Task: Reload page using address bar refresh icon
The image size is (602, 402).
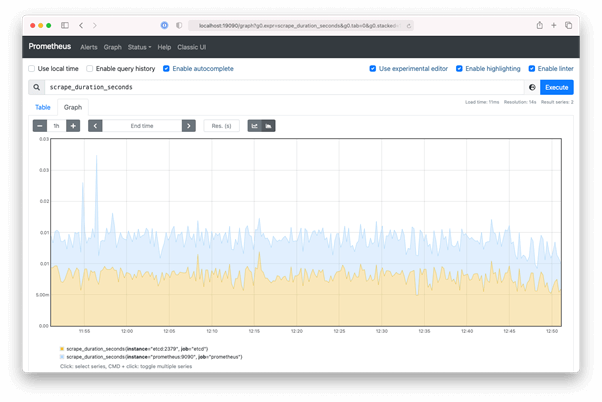Action: point(409,26)
